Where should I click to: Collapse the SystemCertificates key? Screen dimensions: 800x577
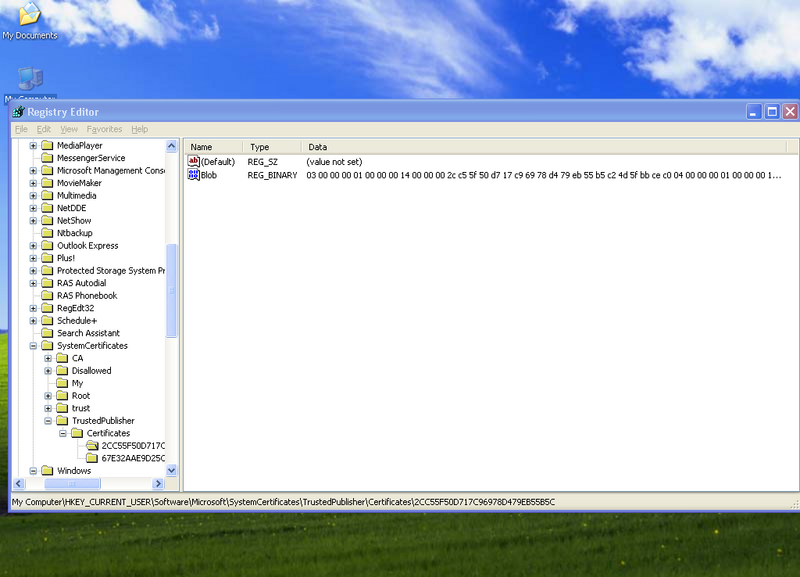click(x=33, y=346)
